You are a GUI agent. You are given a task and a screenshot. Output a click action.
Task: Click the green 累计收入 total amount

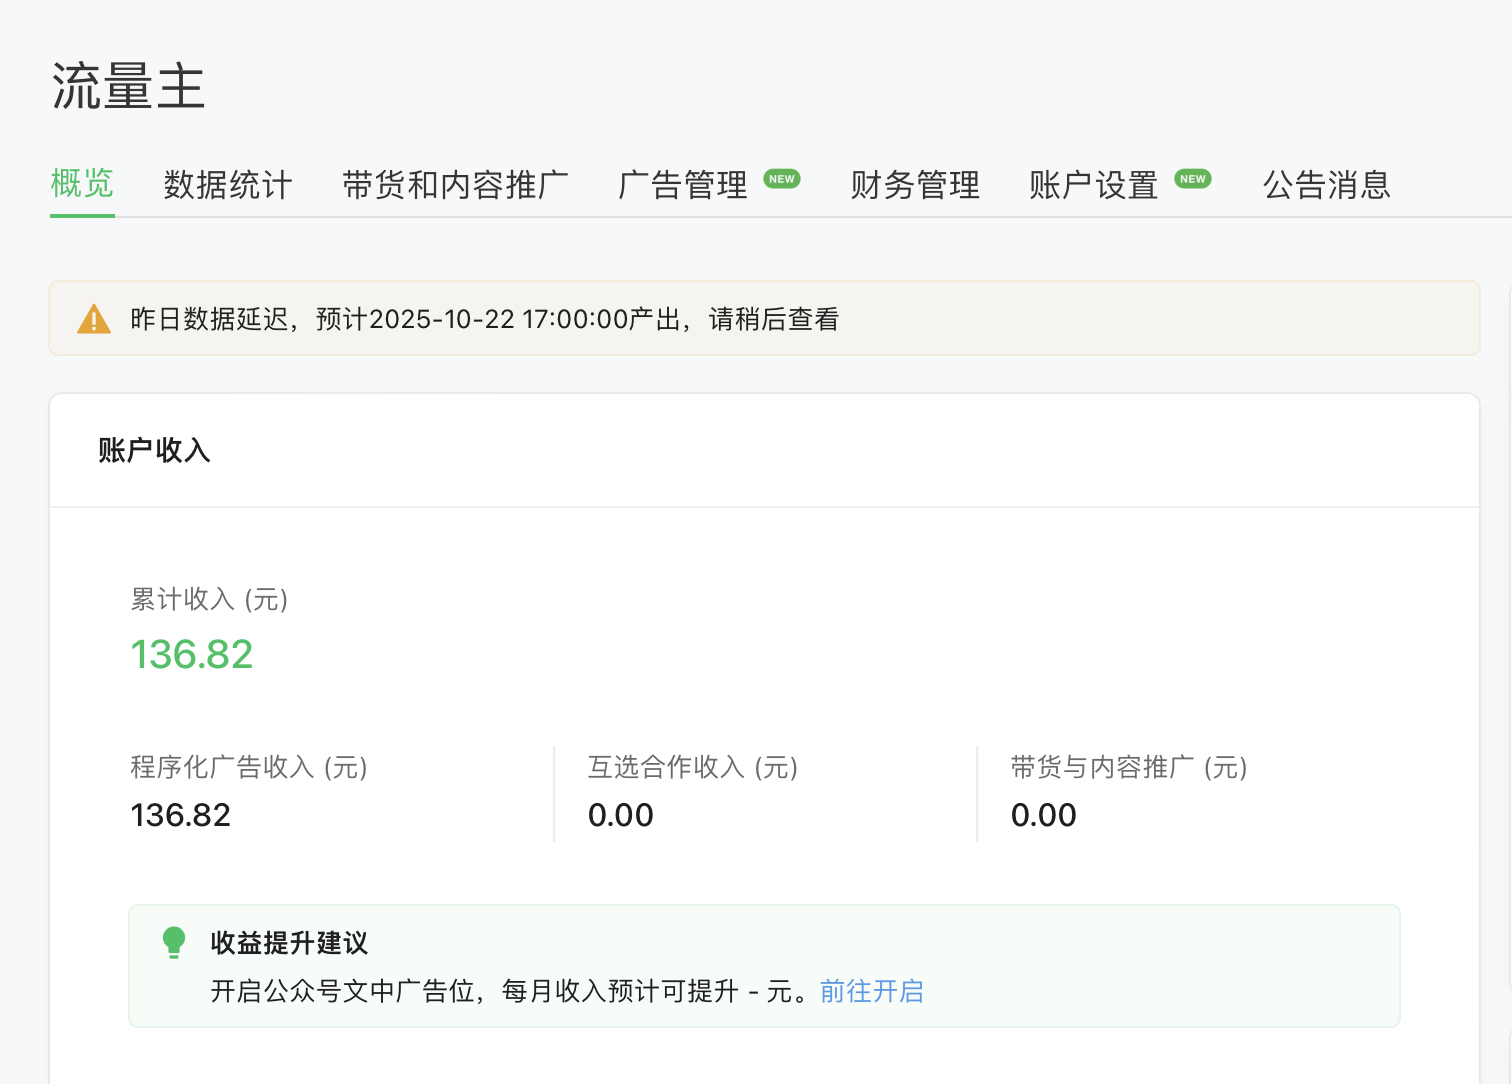192,654
